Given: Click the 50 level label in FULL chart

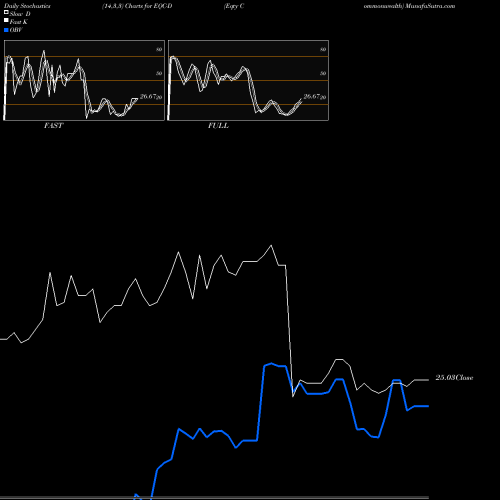Looking at the screenshot, I should (x=323, y=73).
